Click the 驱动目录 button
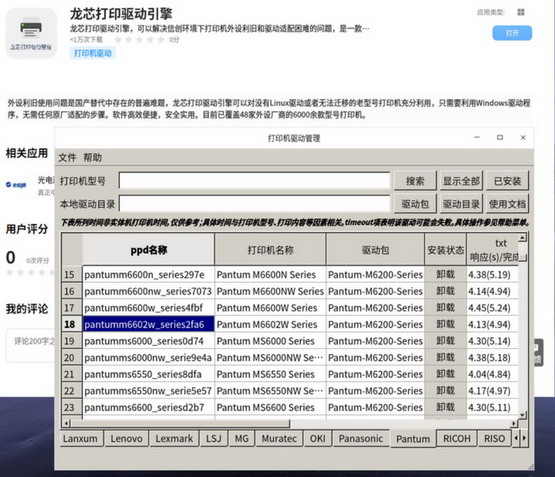Image resolution: width=555 pixels, height=477 pixels. [461, 204]
